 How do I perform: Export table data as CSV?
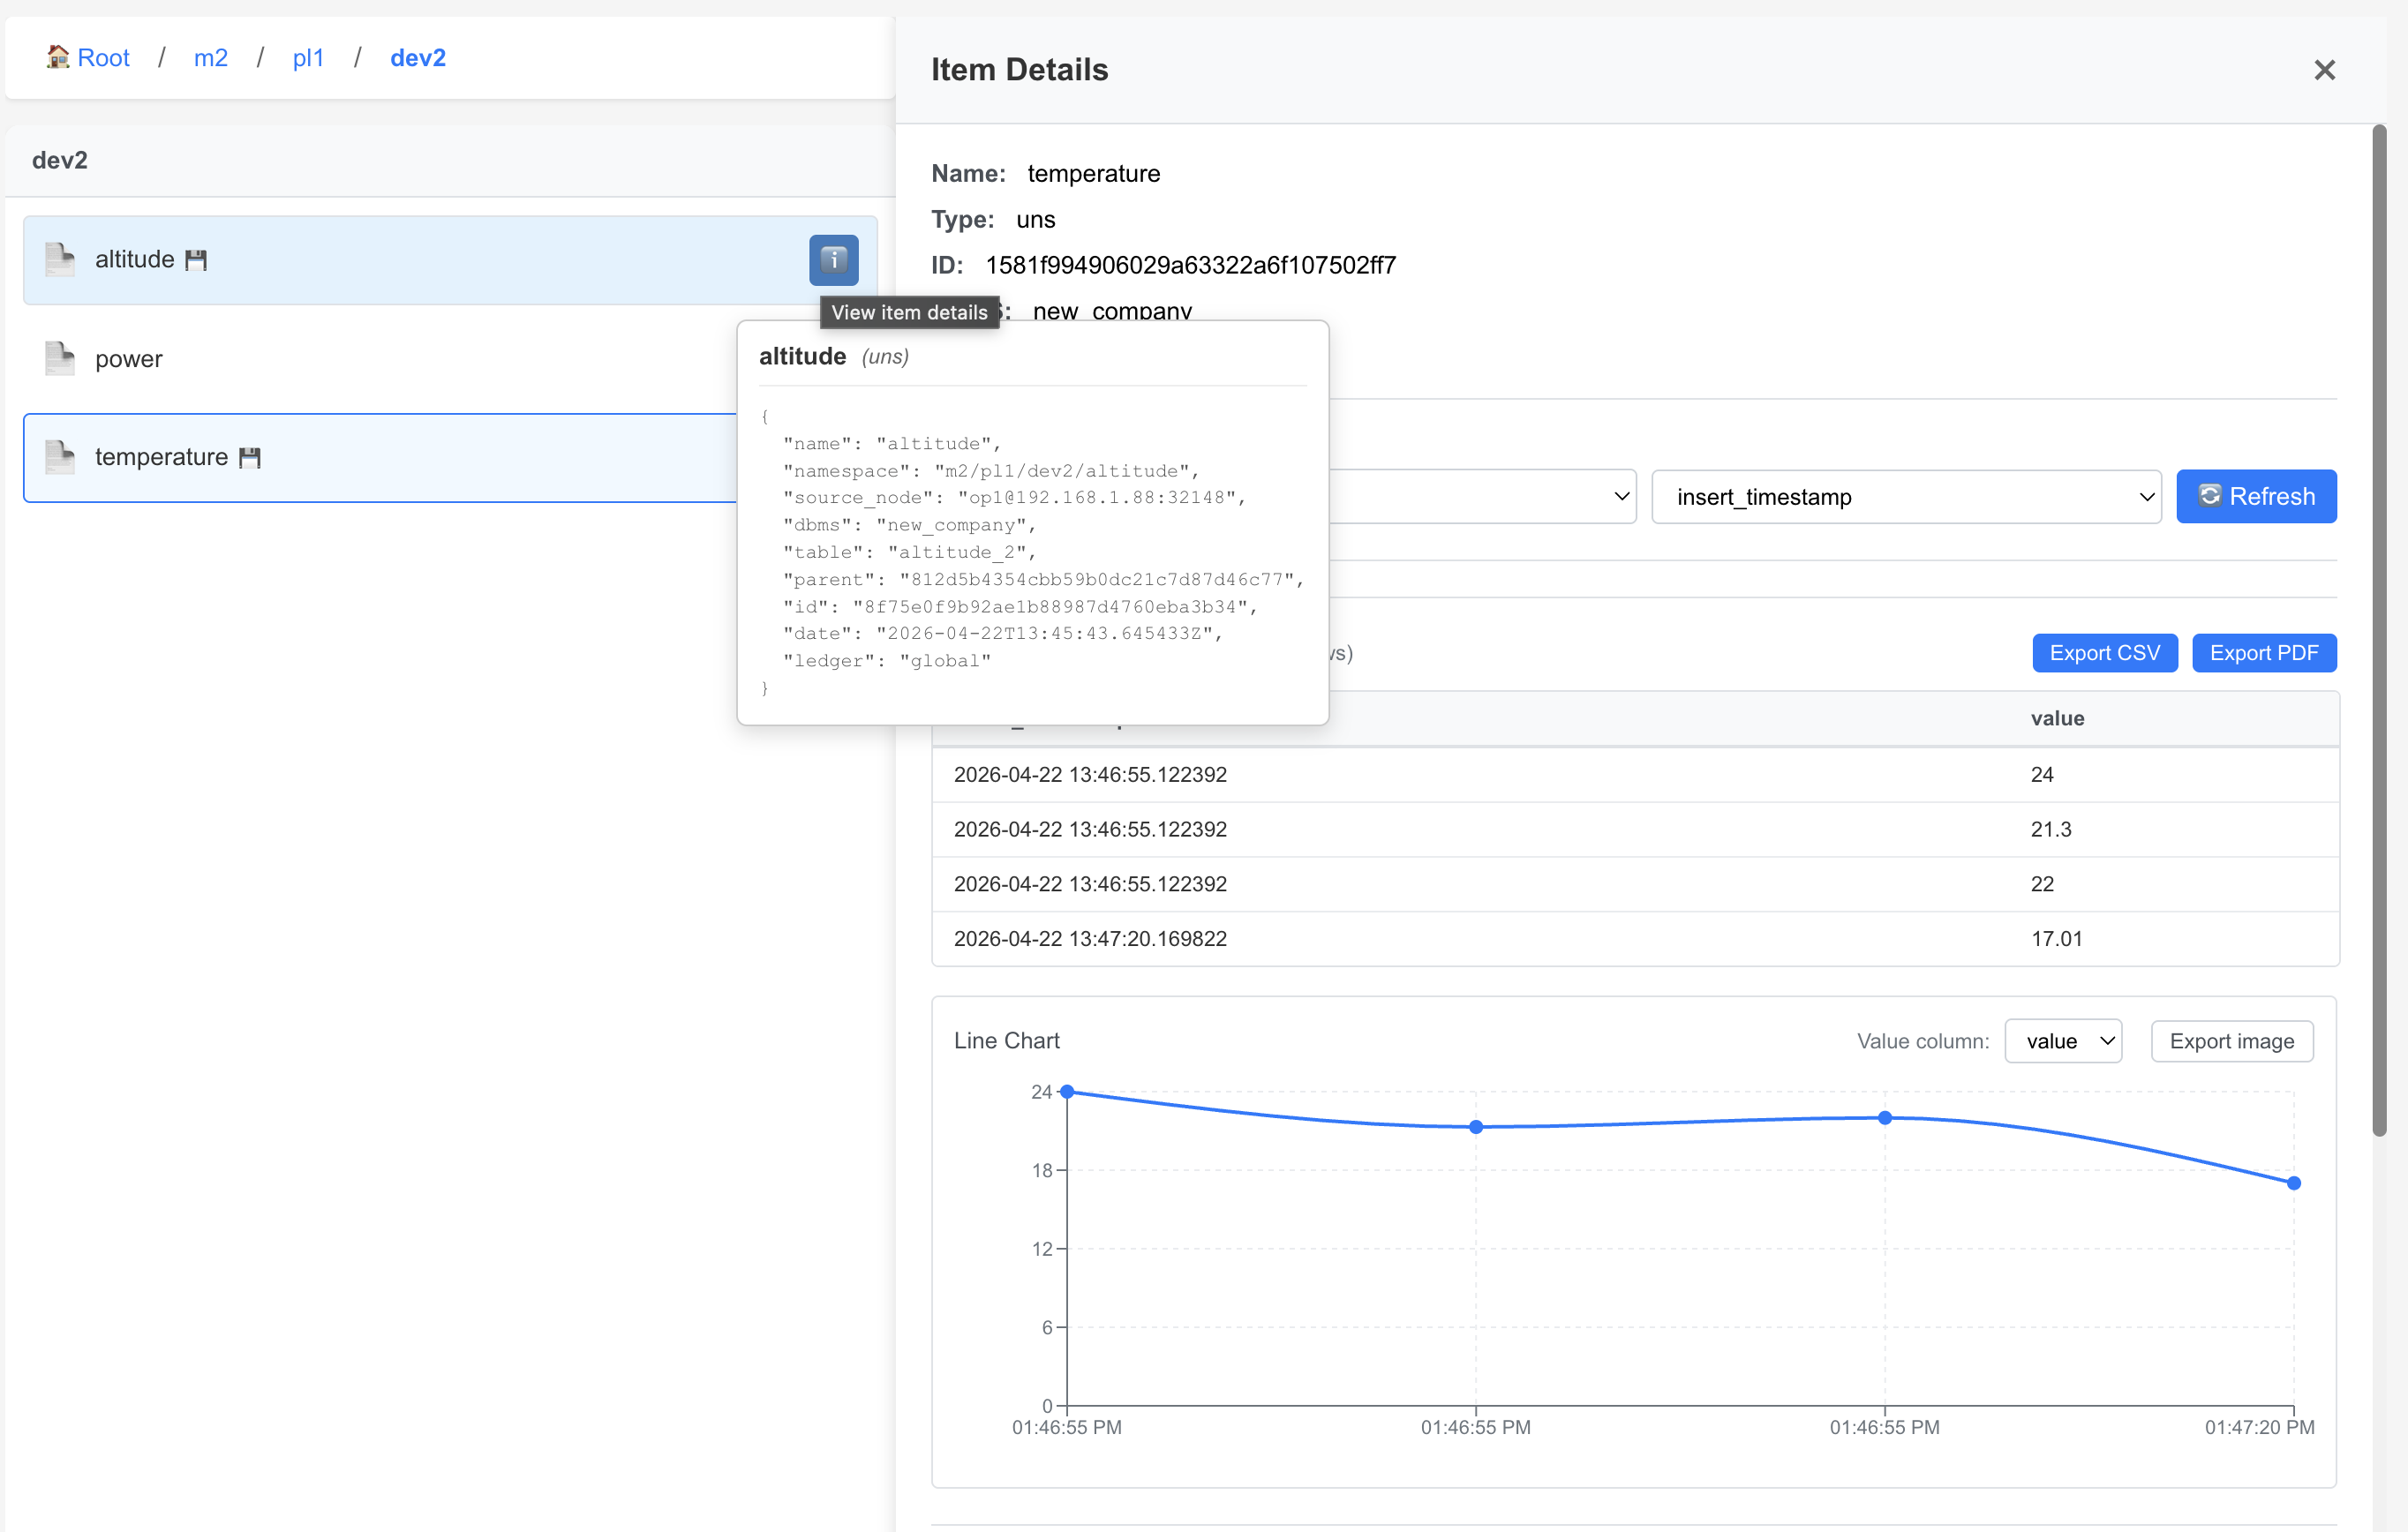(2104, 653)
